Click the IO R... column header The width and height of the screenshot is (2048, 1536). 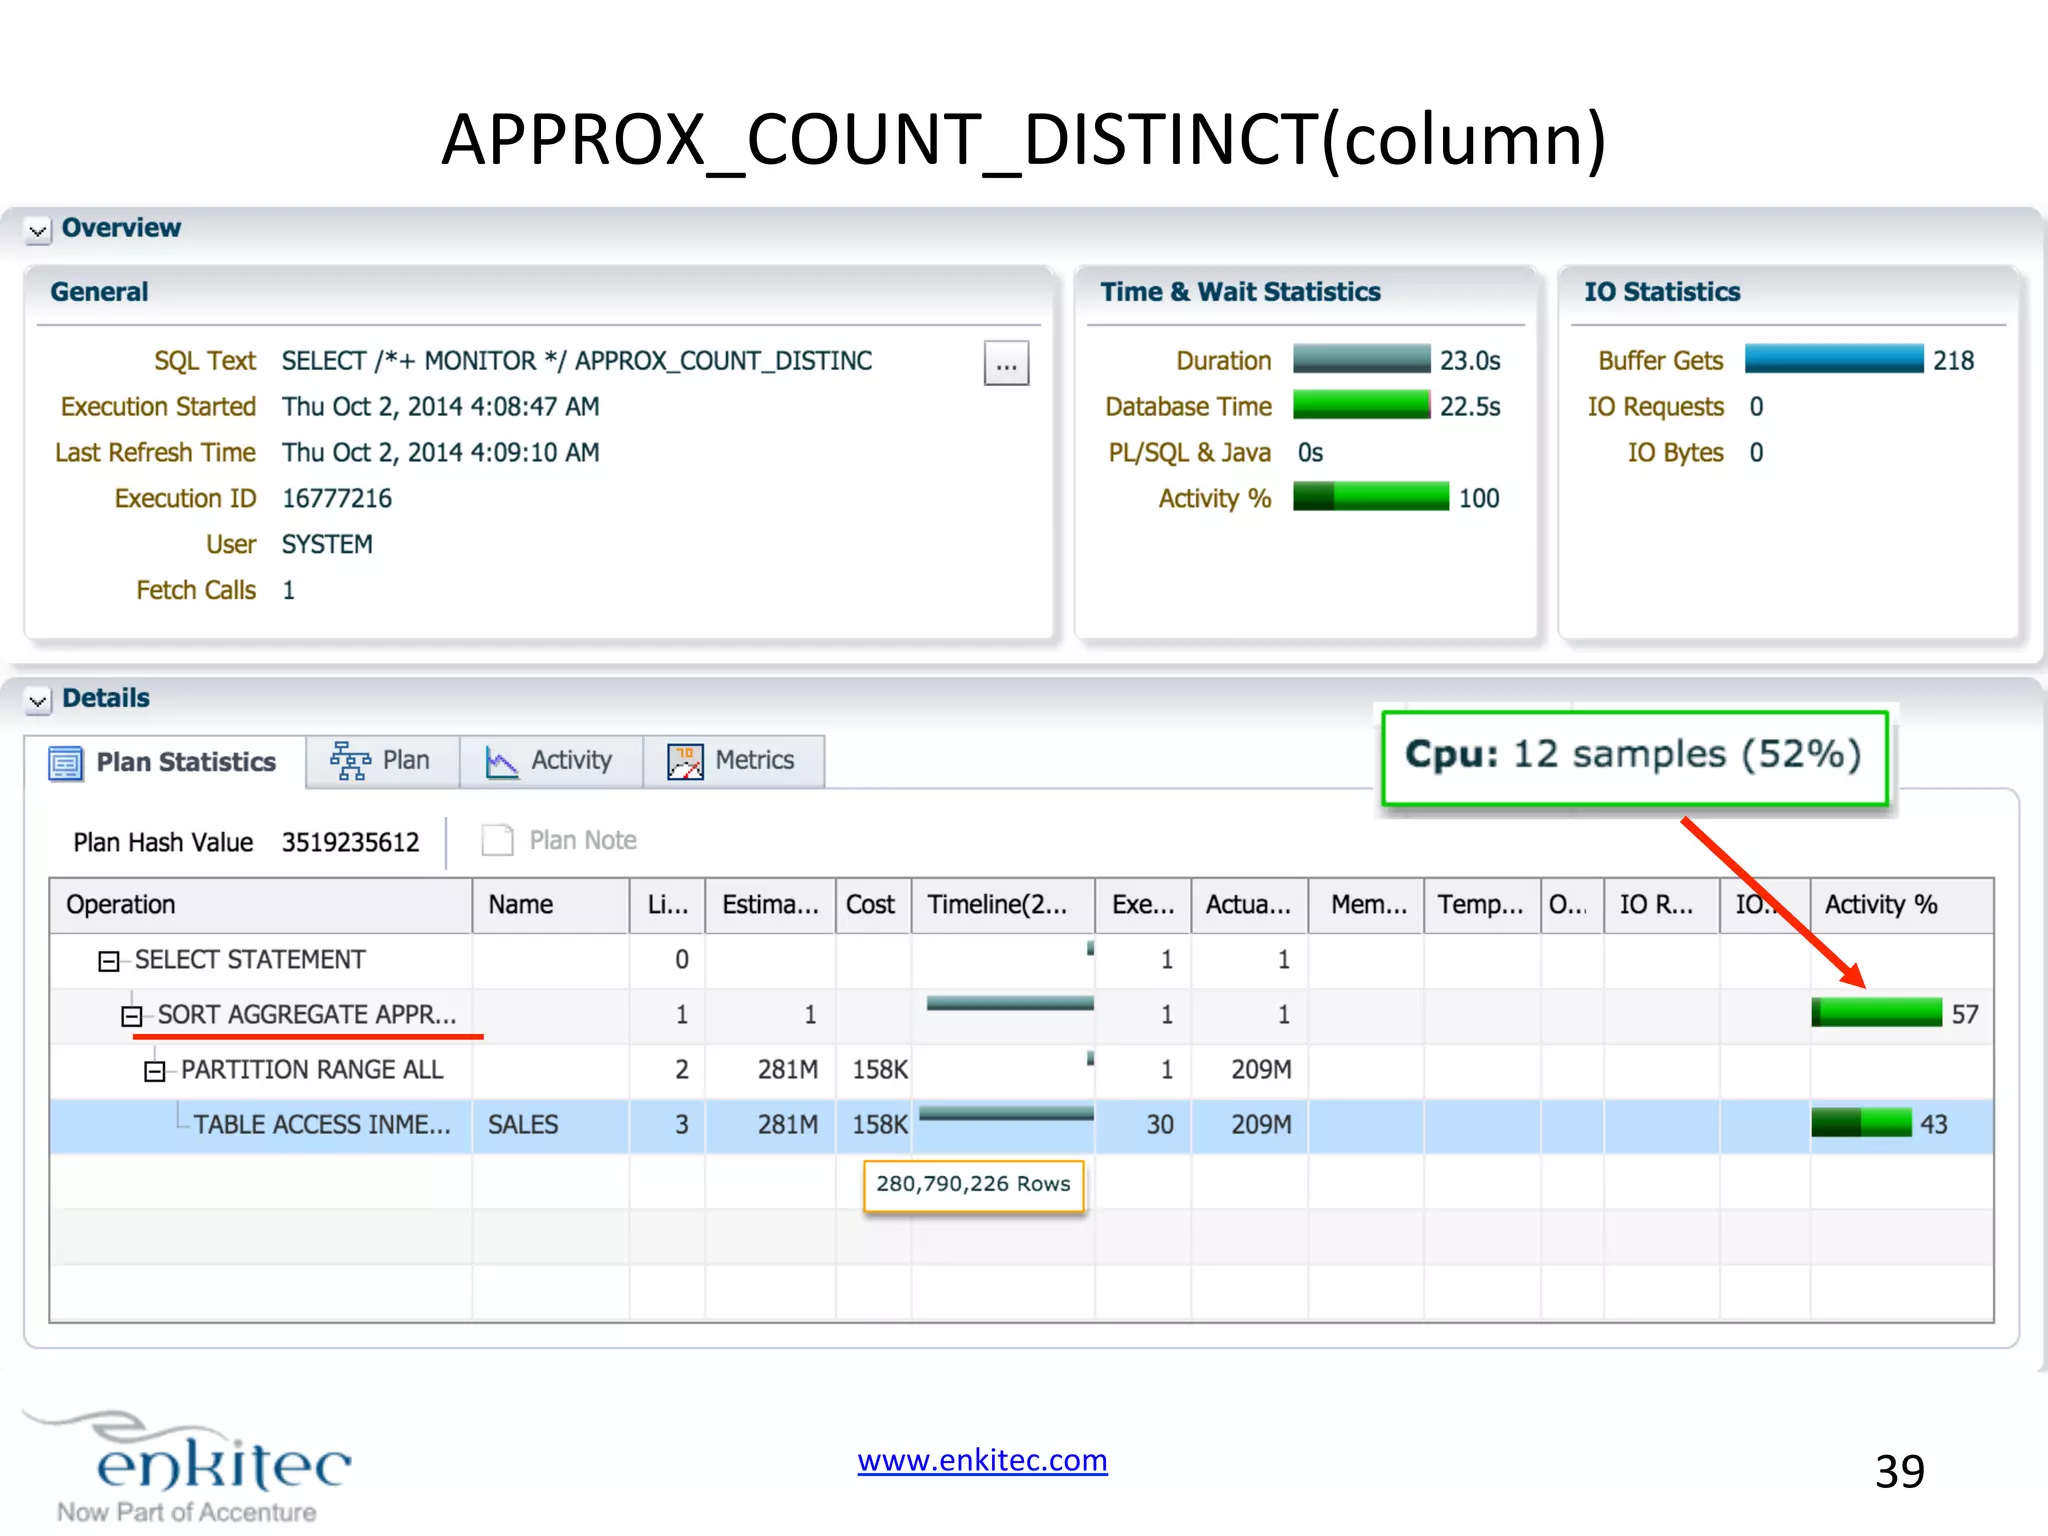coord(1662,905)
